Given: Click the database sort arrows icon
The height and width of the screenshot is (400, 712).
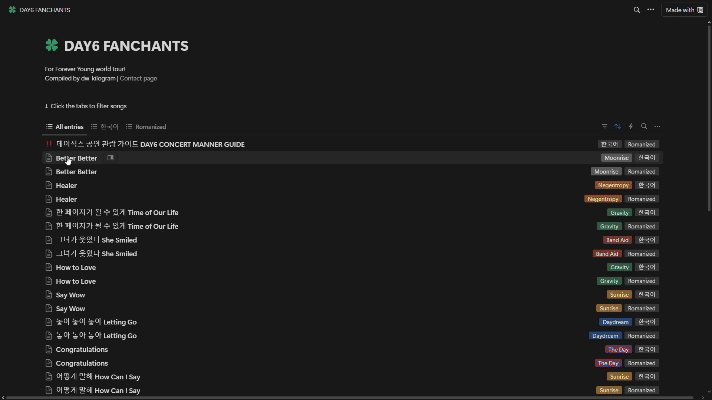Looking at the screenshot, I should [617, 127].
